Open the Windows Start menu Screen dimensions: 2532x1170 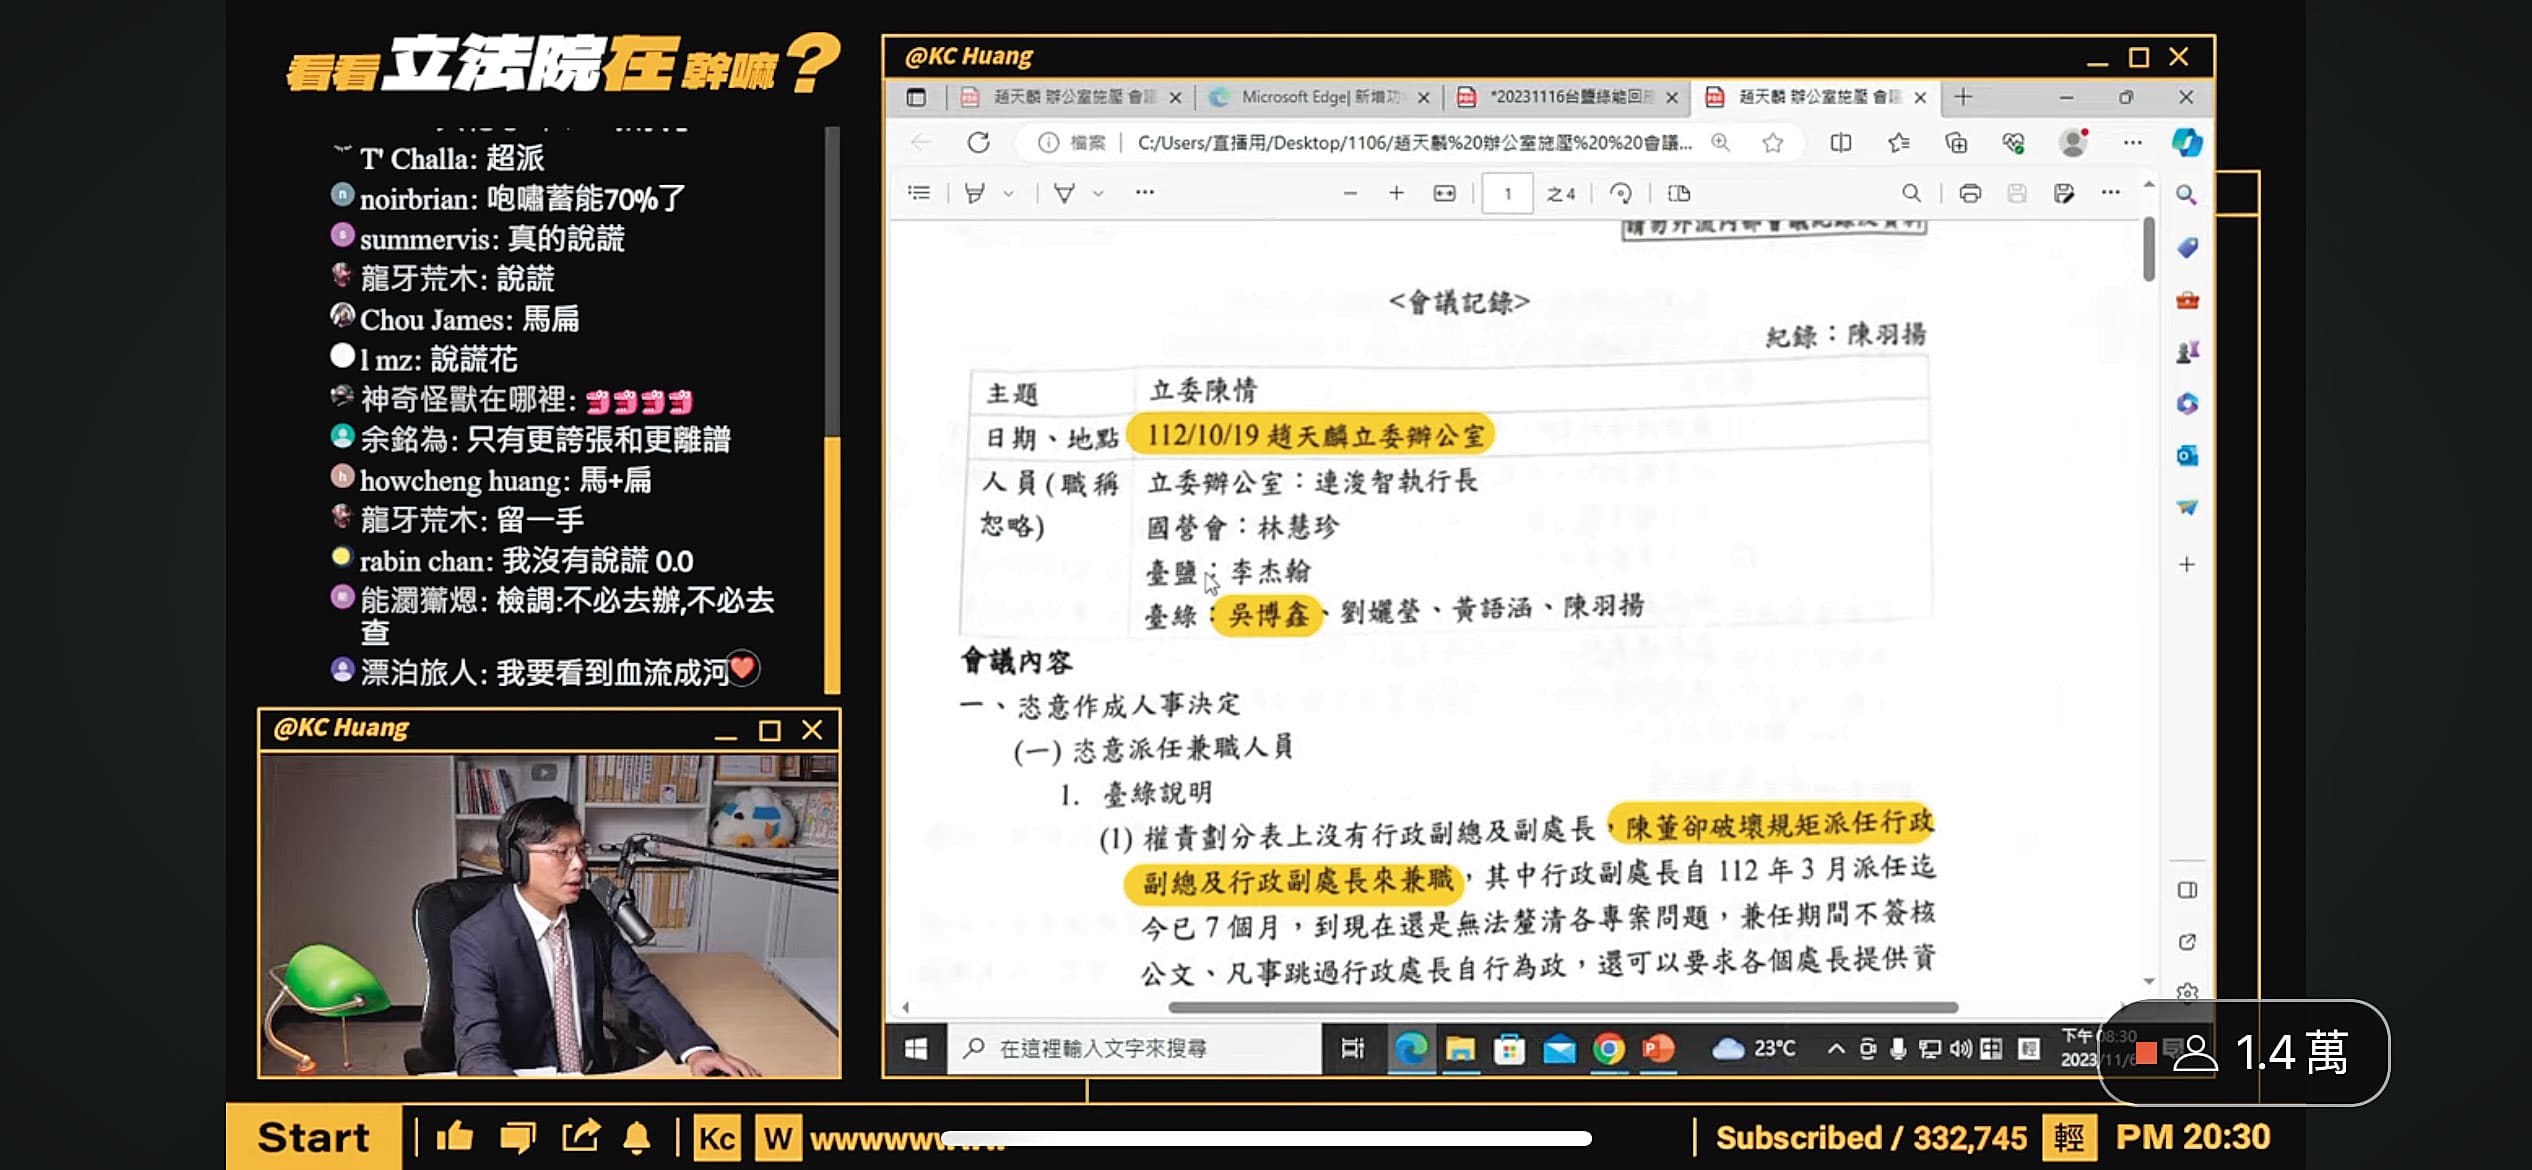click(916, 1048)
